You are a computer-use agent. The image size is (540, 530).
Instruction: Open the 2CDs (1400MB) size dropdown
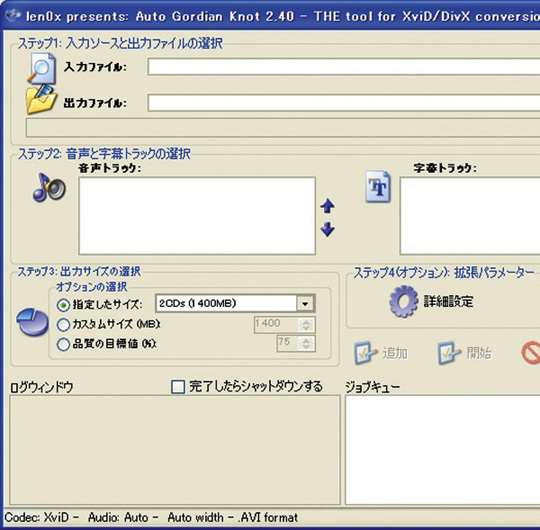235,303
